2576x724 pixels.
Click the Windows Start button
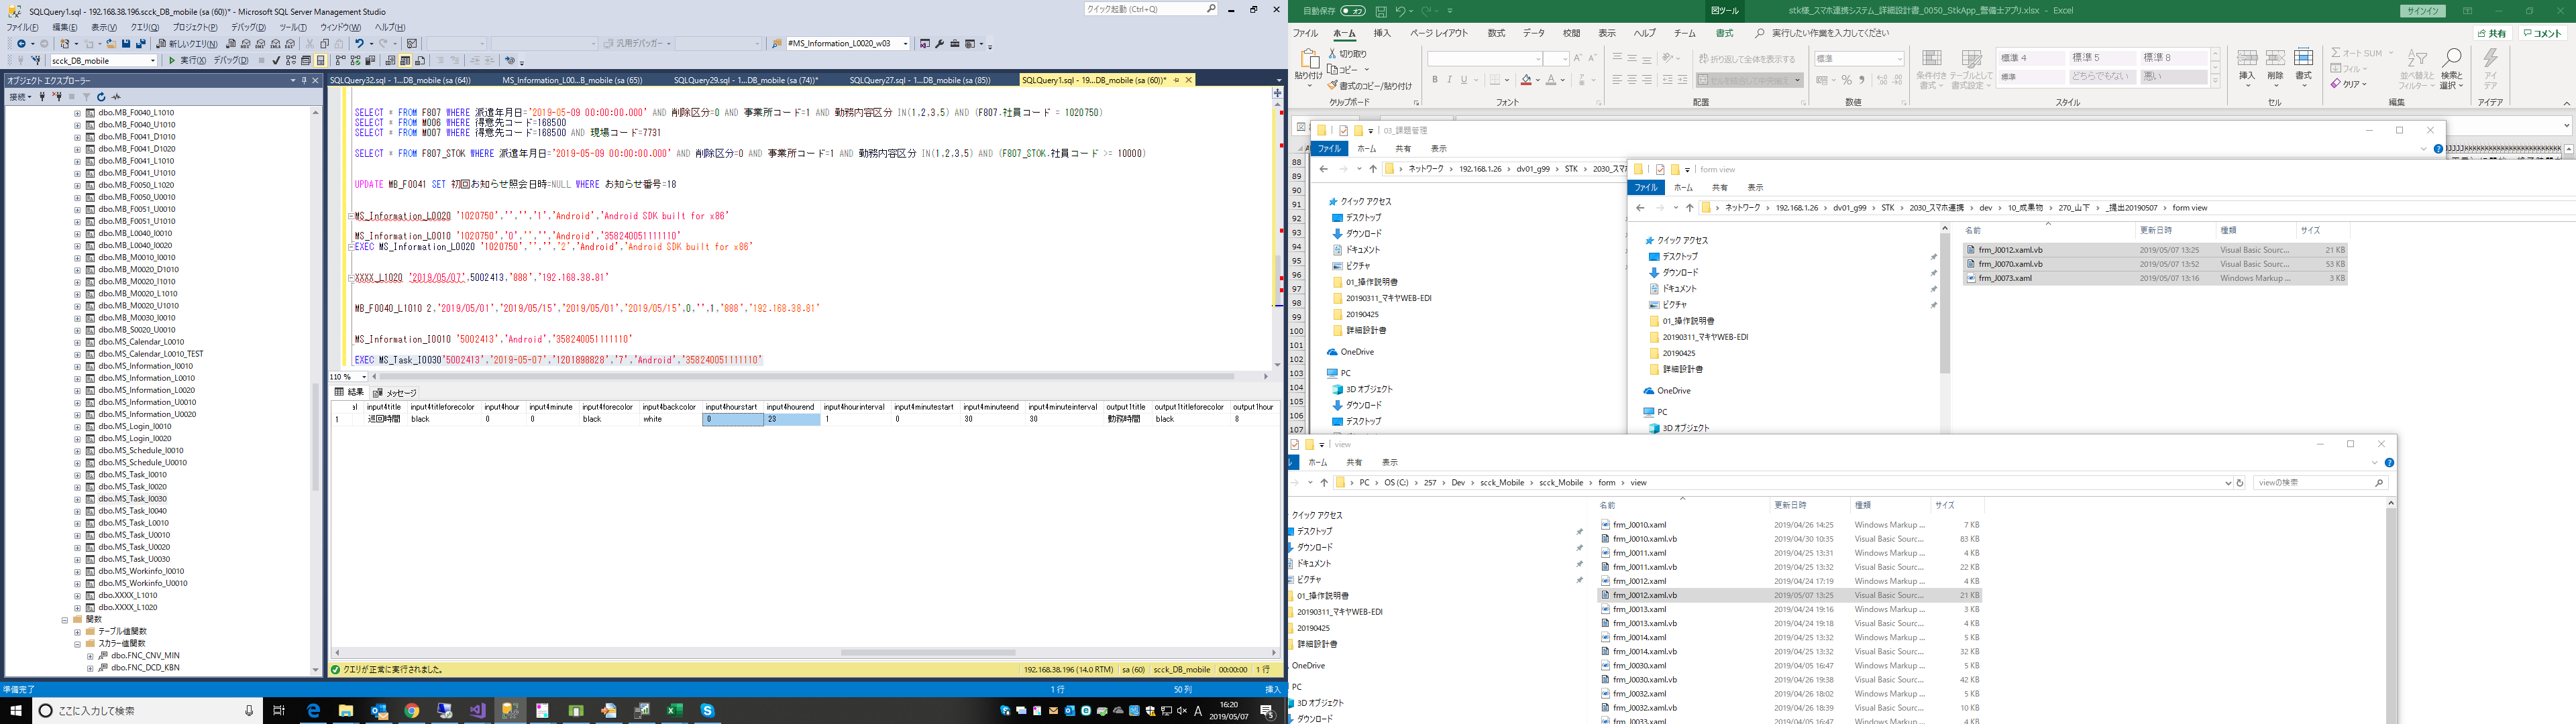(16, 711)
